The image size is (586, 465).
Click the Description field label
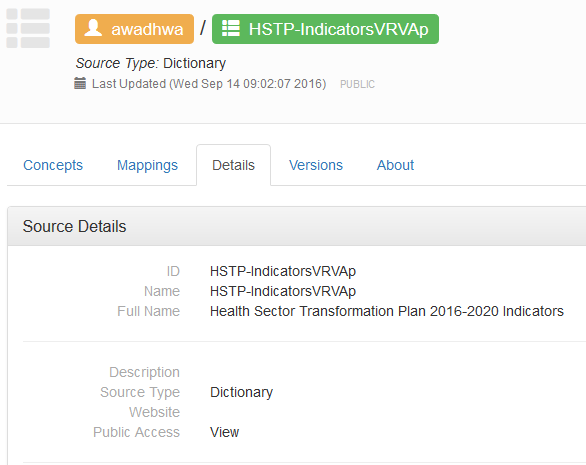coord(144,372)
